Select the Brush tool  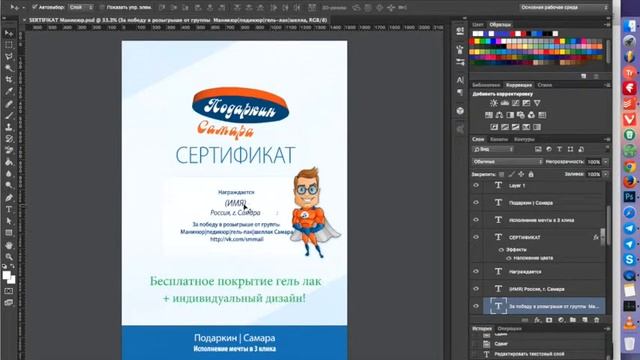click(x=9, y=116)
